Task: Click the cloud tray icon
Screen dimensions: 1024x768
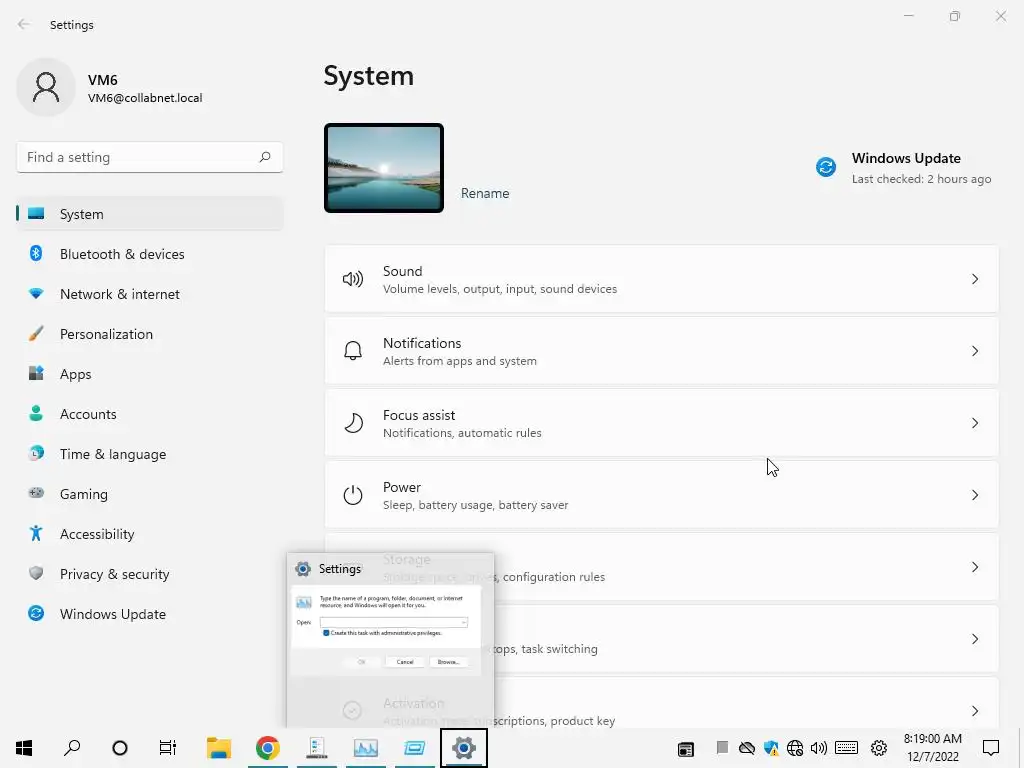Action: [x=746, y=748]
